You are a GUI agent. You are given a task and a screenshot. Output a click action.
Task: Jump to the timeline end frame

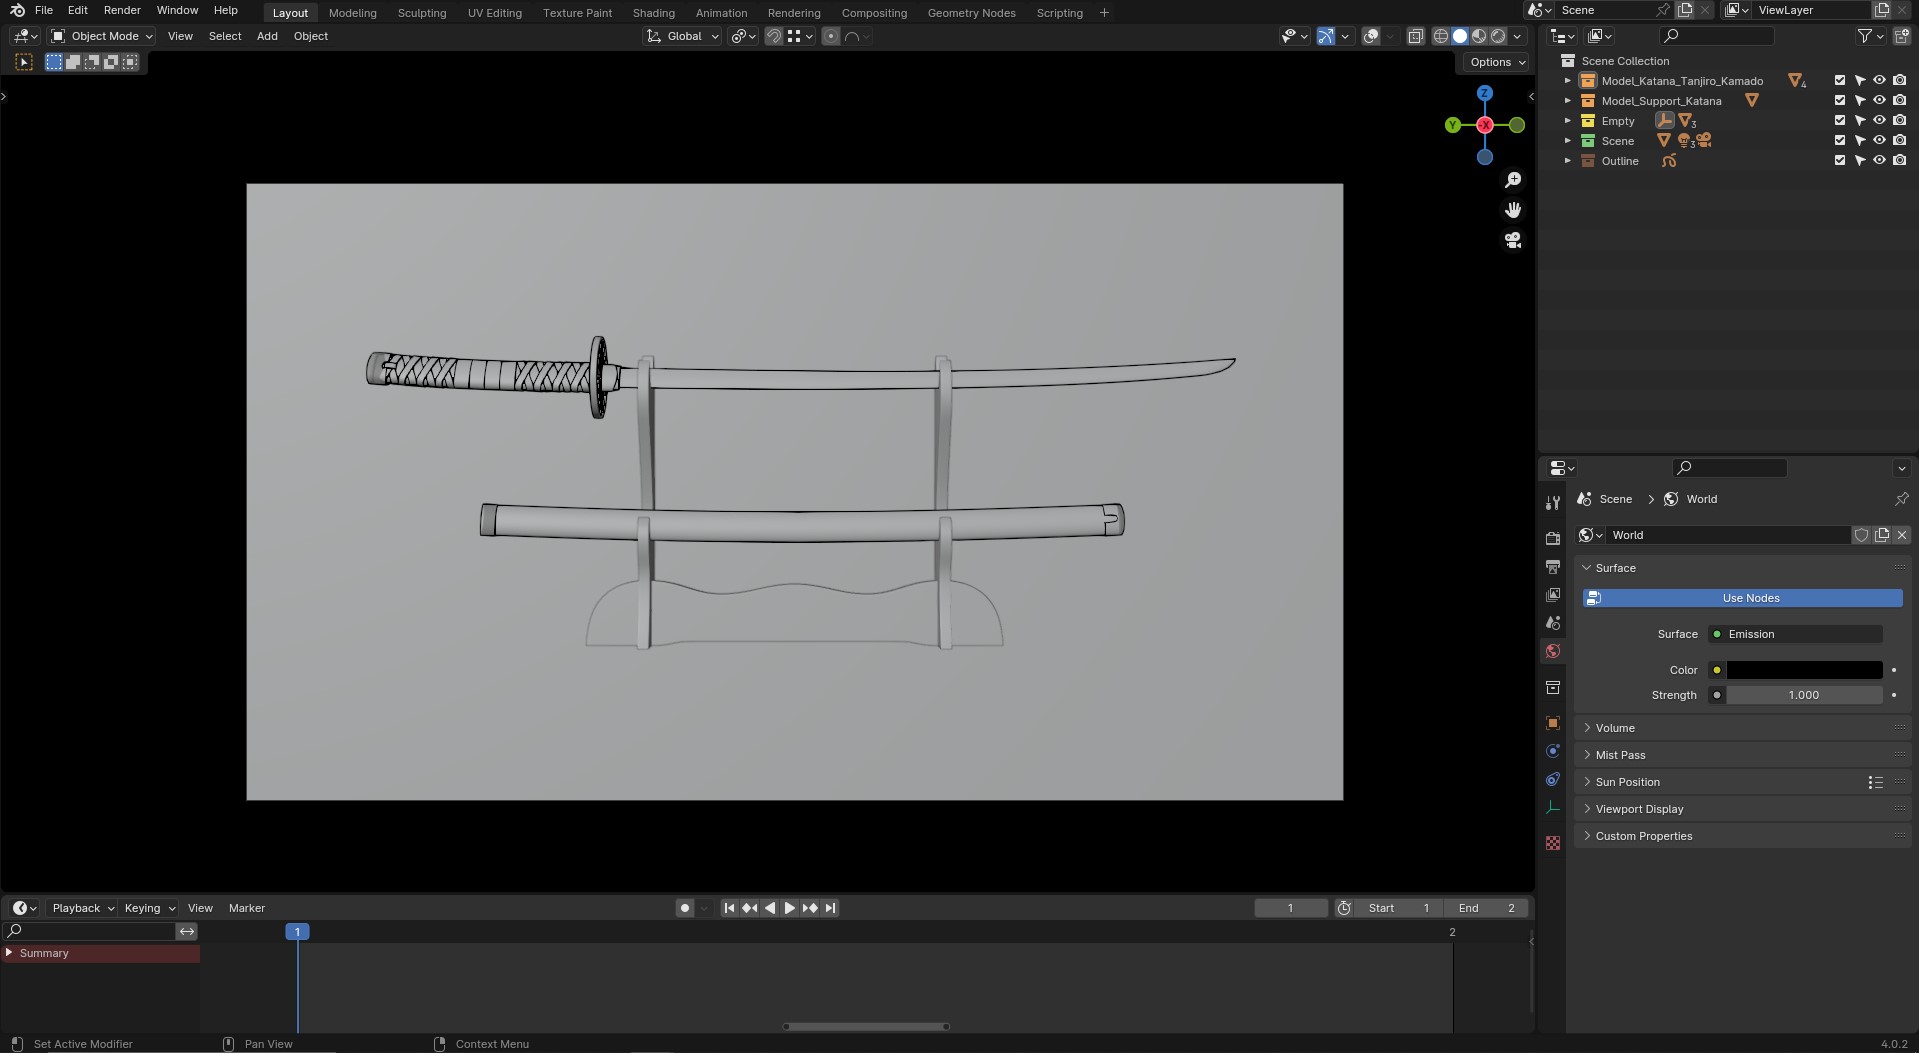(x=830, y=908)
